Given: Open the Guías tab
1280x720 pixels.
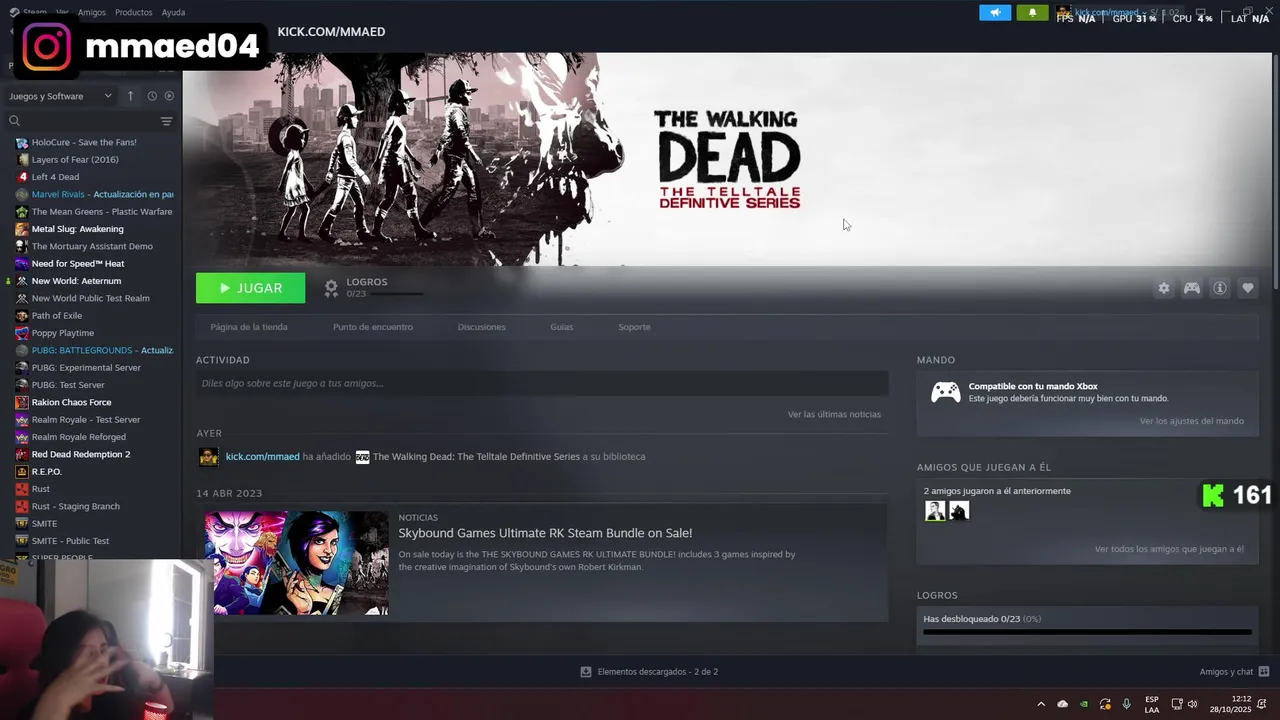Looking at the screenshot, I should coord(561,327).
